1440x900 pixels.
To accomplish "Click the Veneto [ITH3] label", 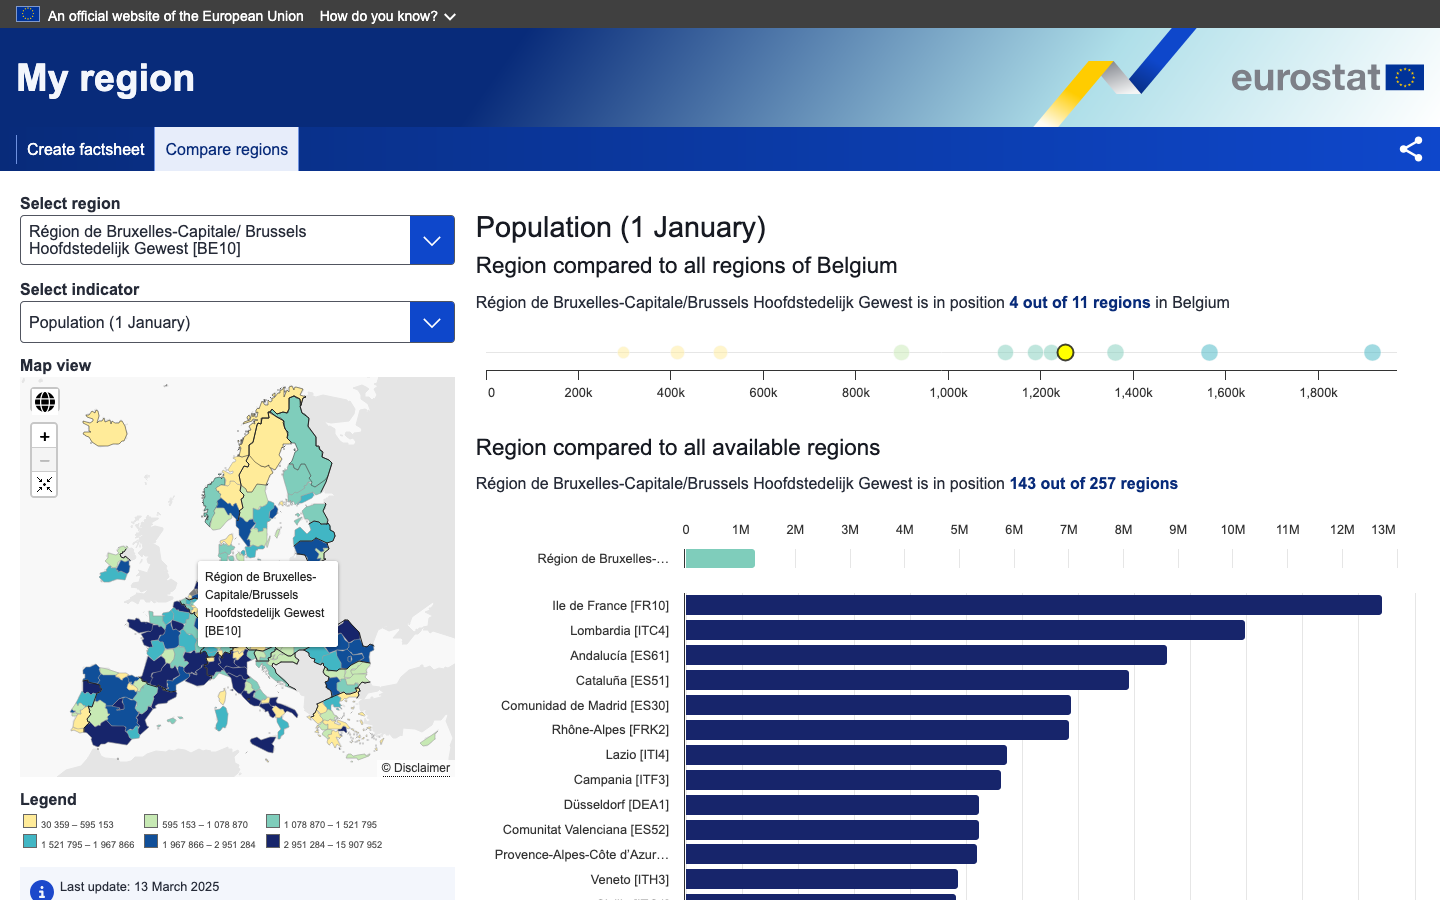I will pos(630,880).
